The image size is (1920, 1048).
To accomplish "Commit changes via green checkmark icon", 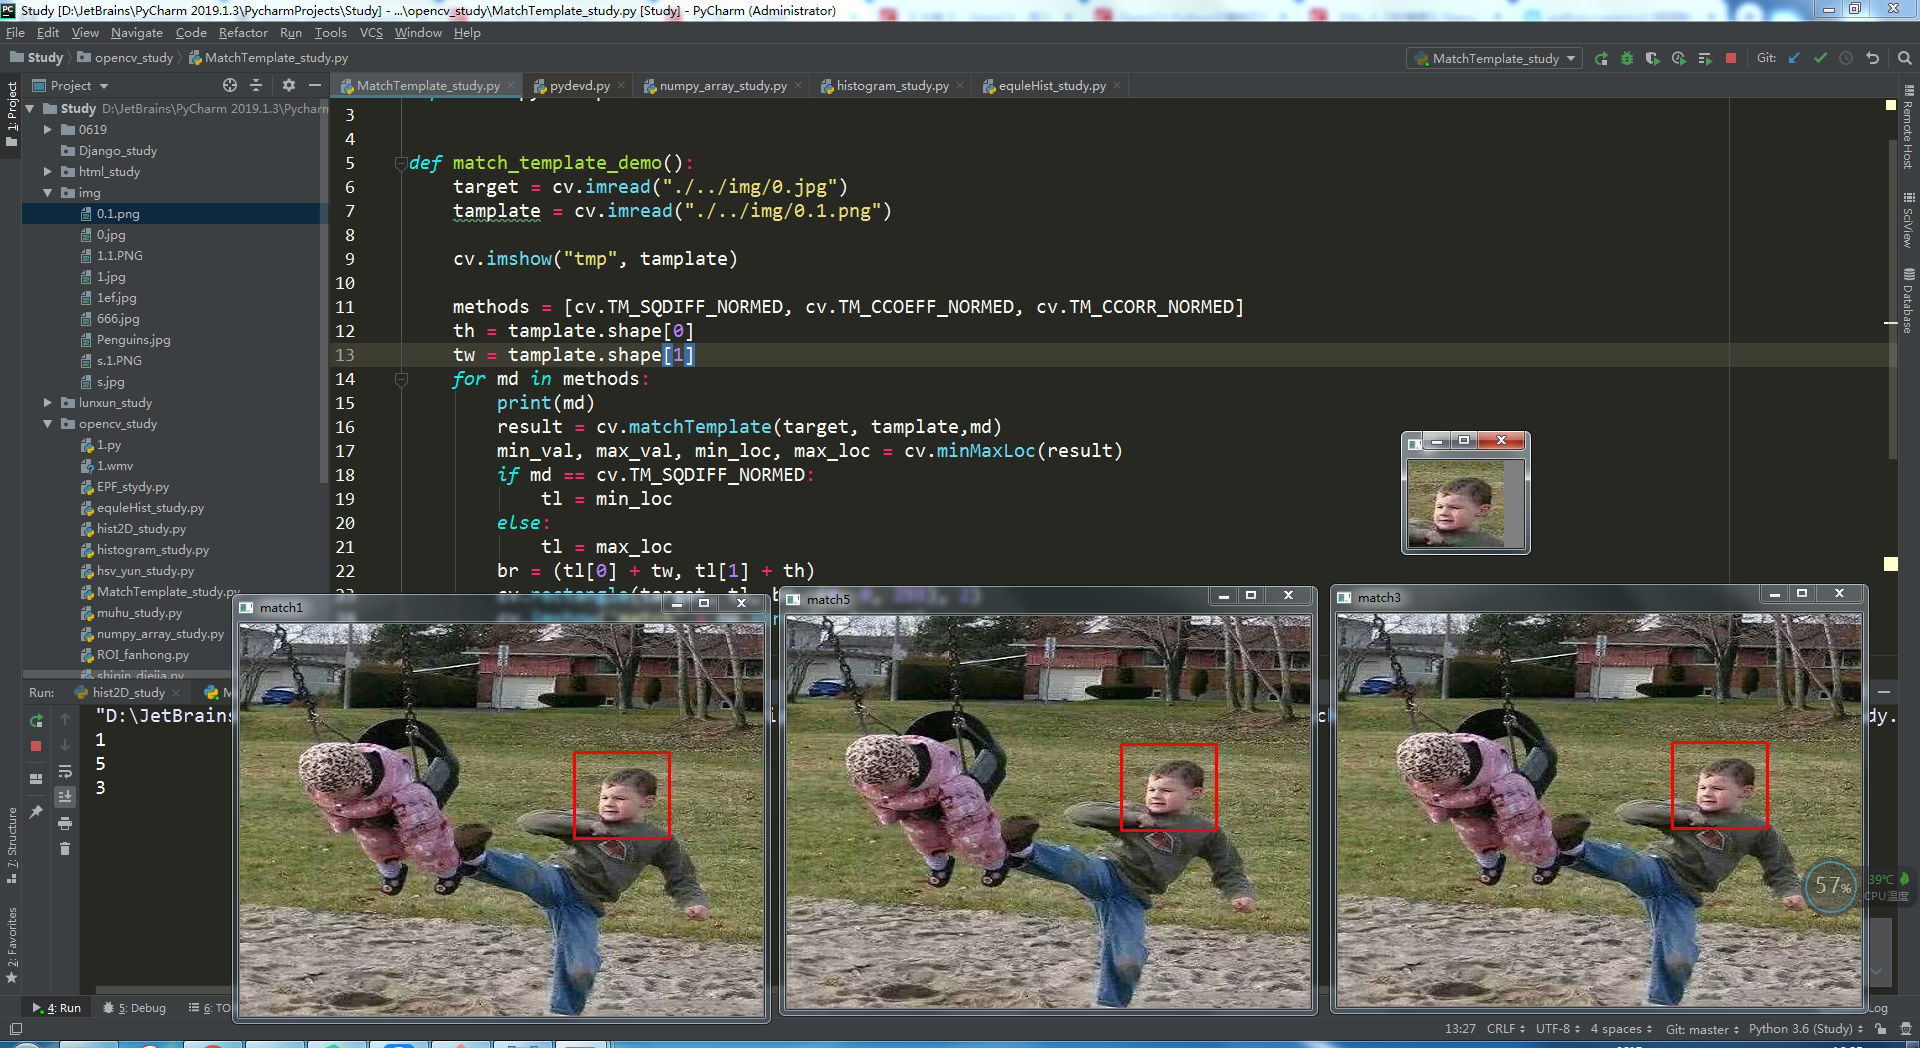I will (1820, 58).
